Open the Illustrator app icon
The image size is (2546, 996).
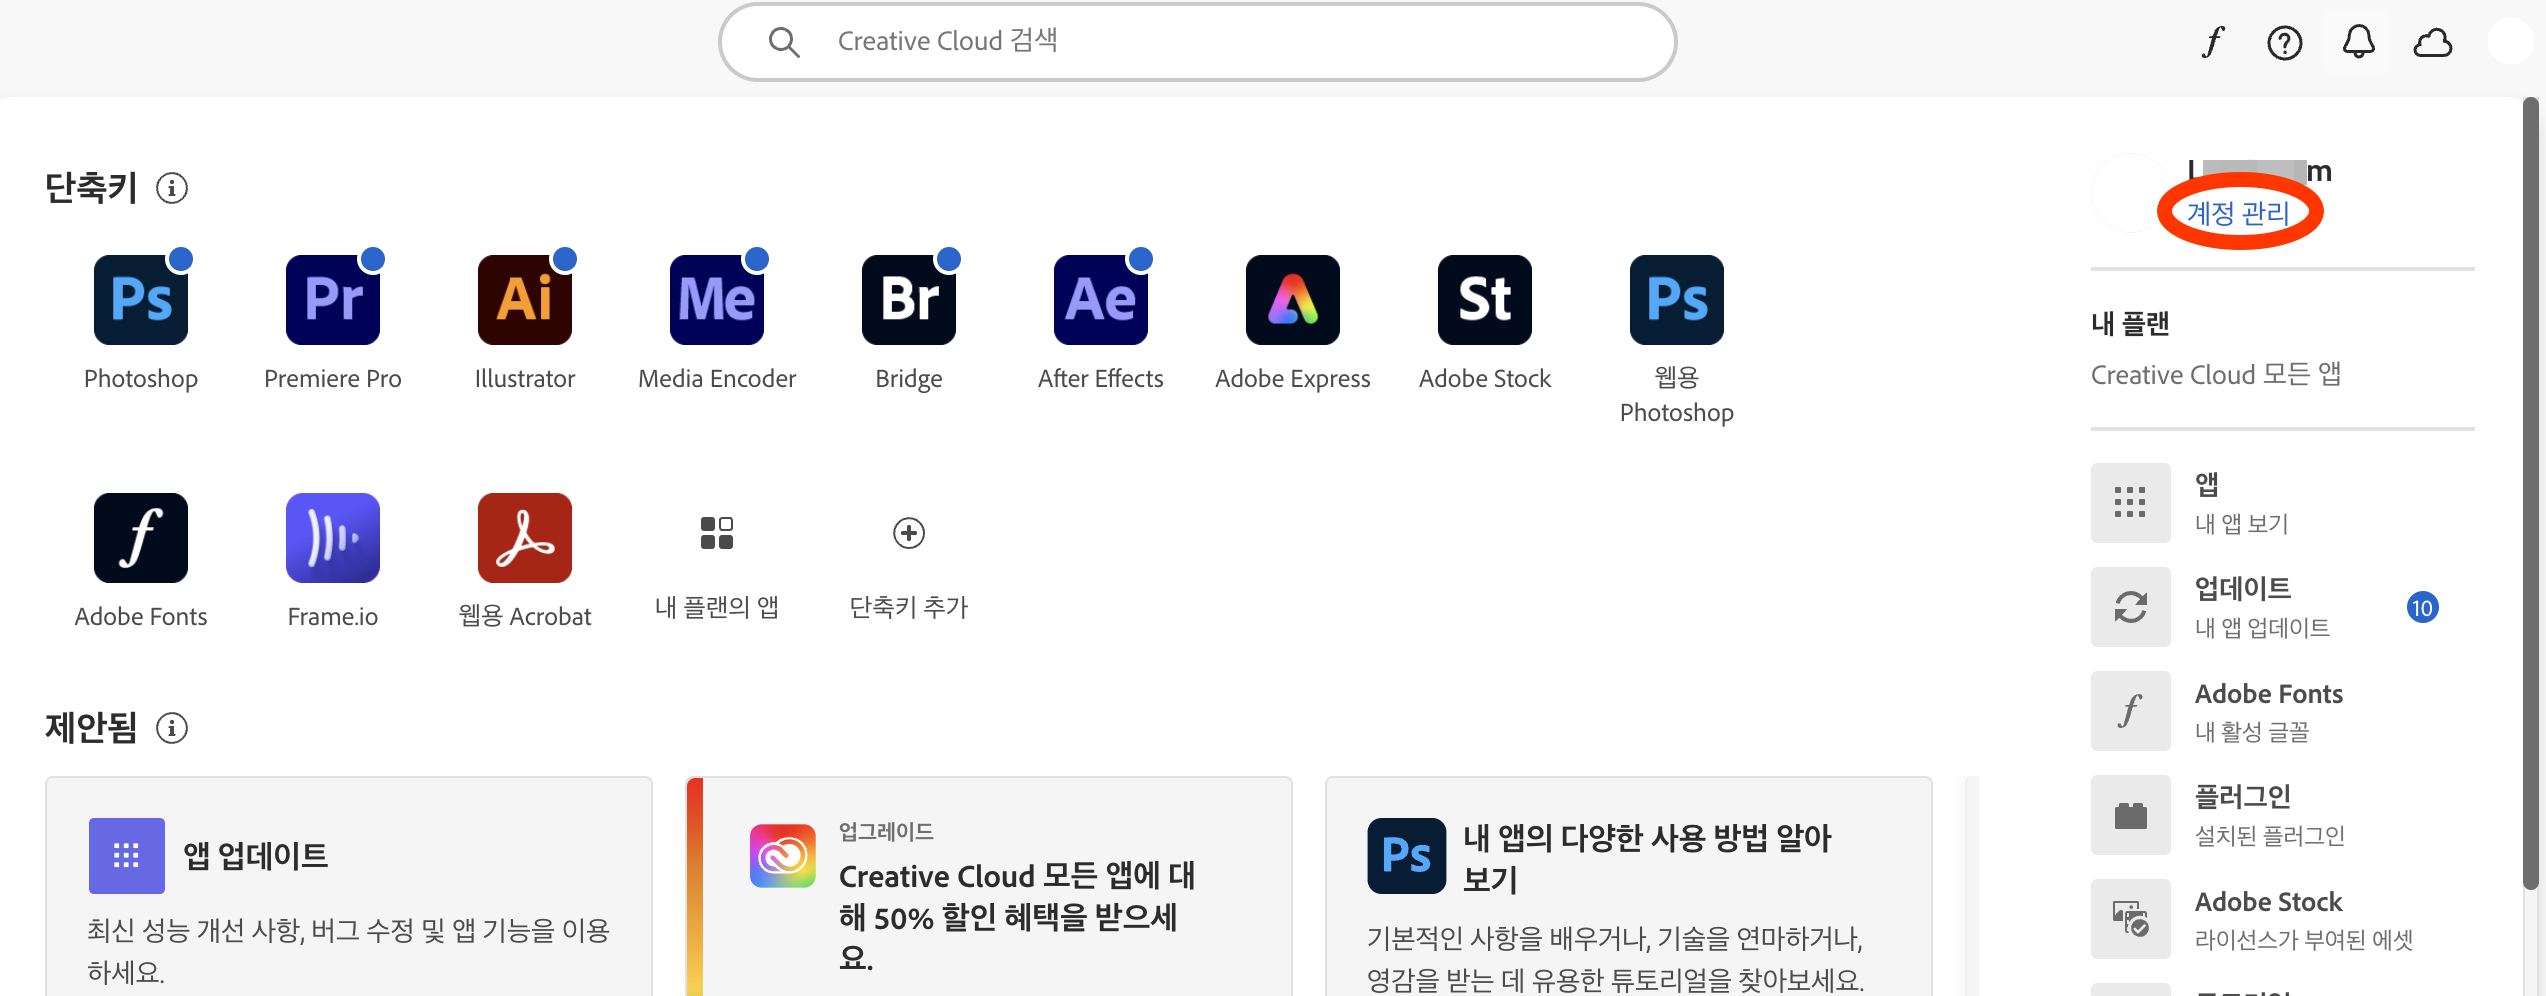[525, 300]
